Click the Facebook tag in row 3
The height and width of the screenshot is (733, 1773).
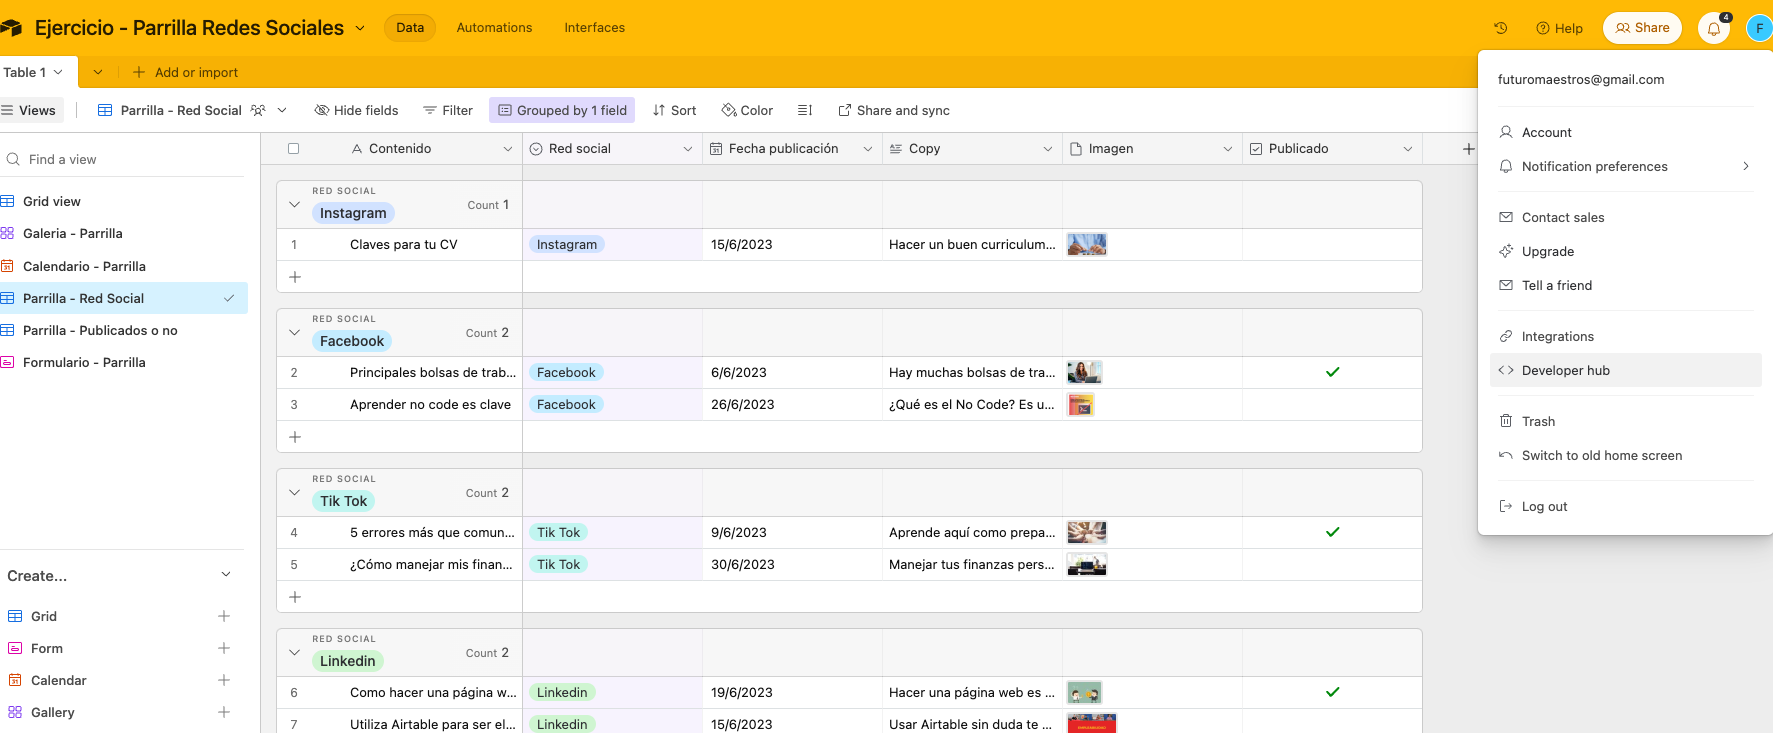(x=566, y=404)
